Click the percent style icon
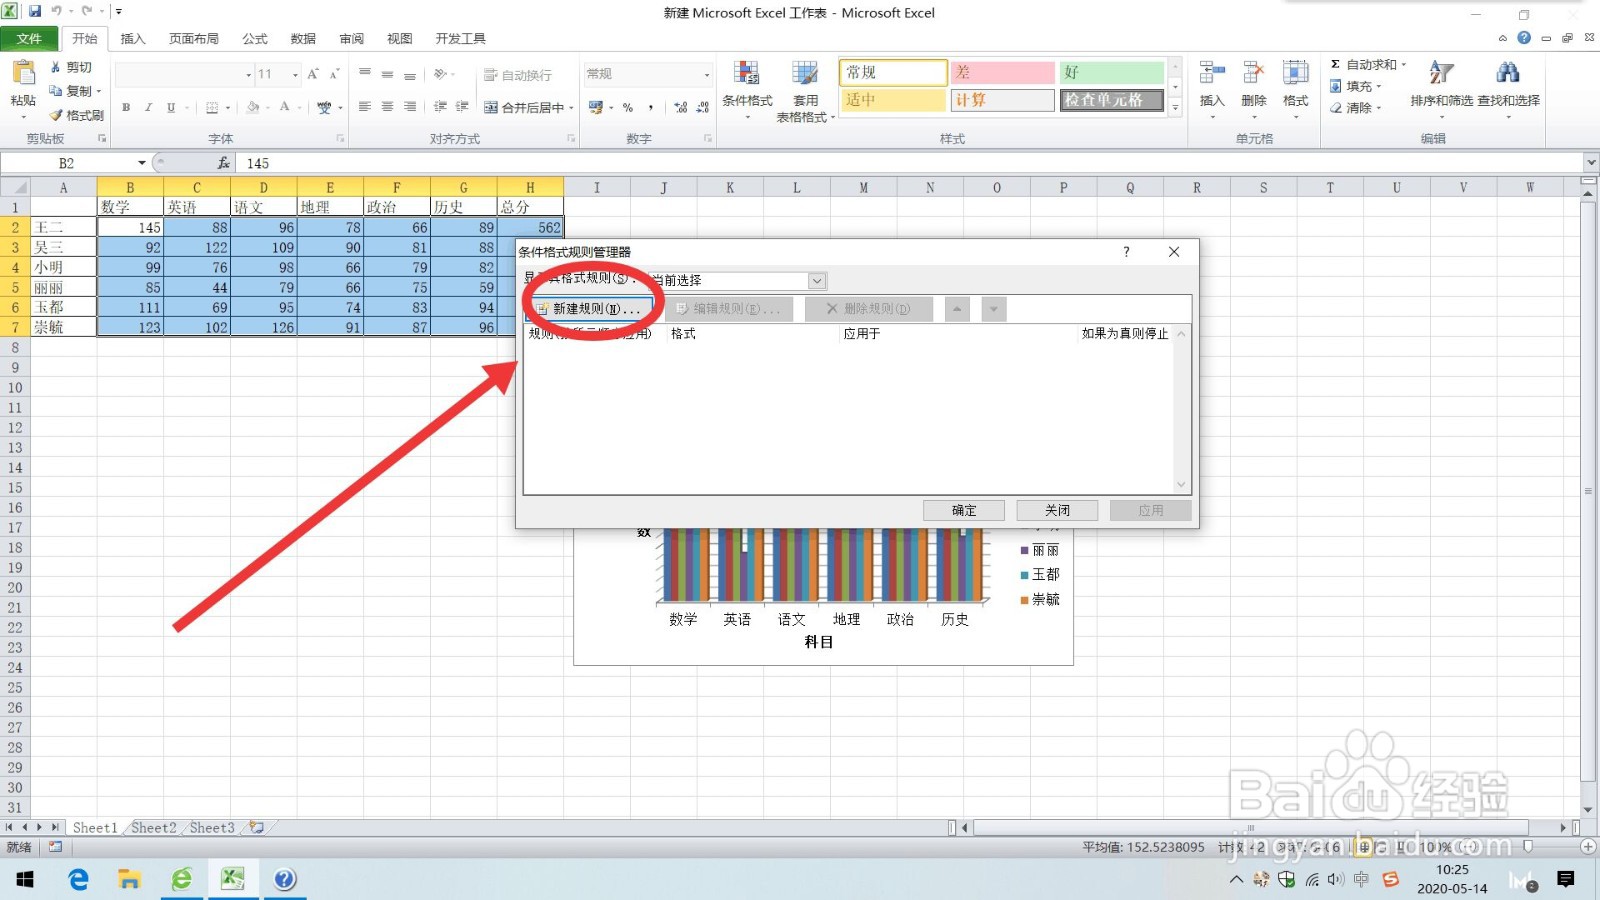The height and width of the screenshot is (900, 1600). (628, 107)
